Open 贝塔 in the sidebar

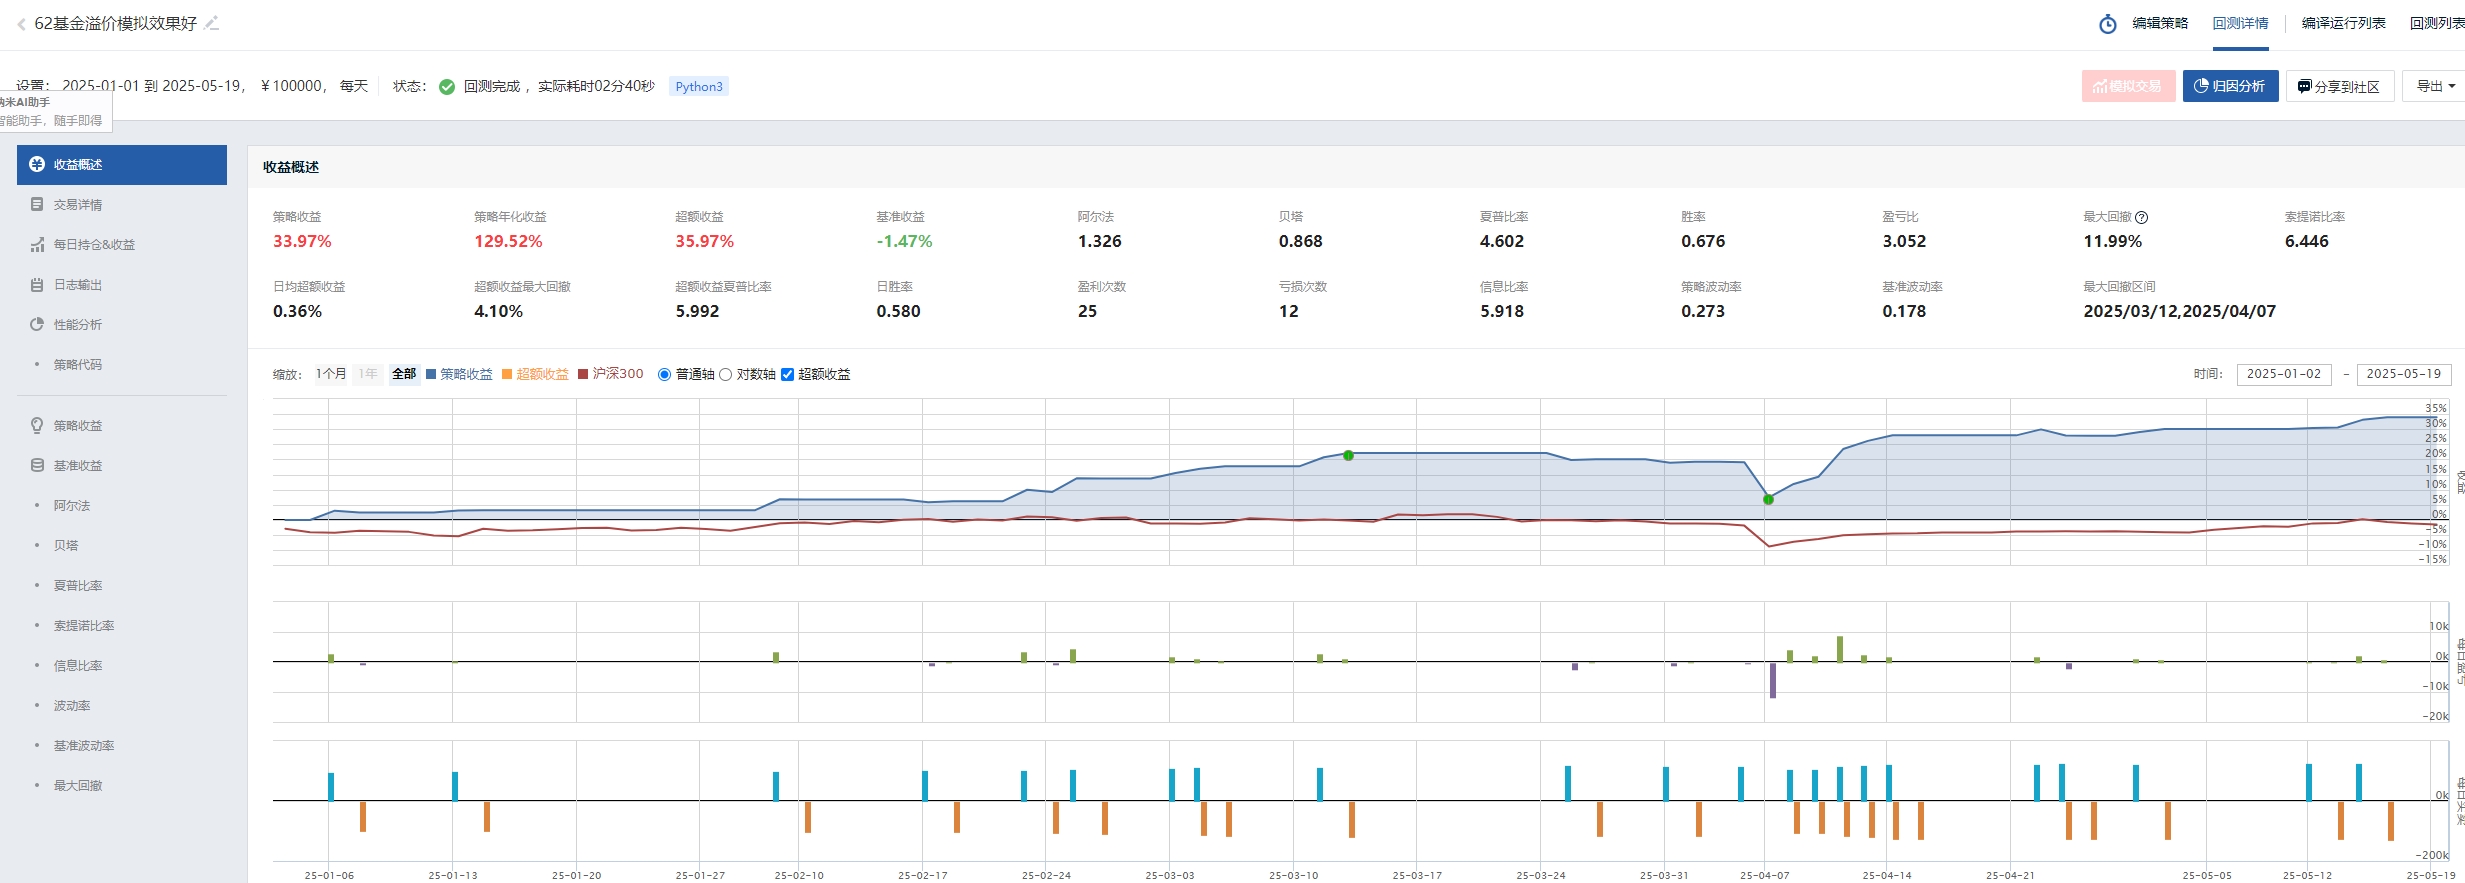coord(66,546)
